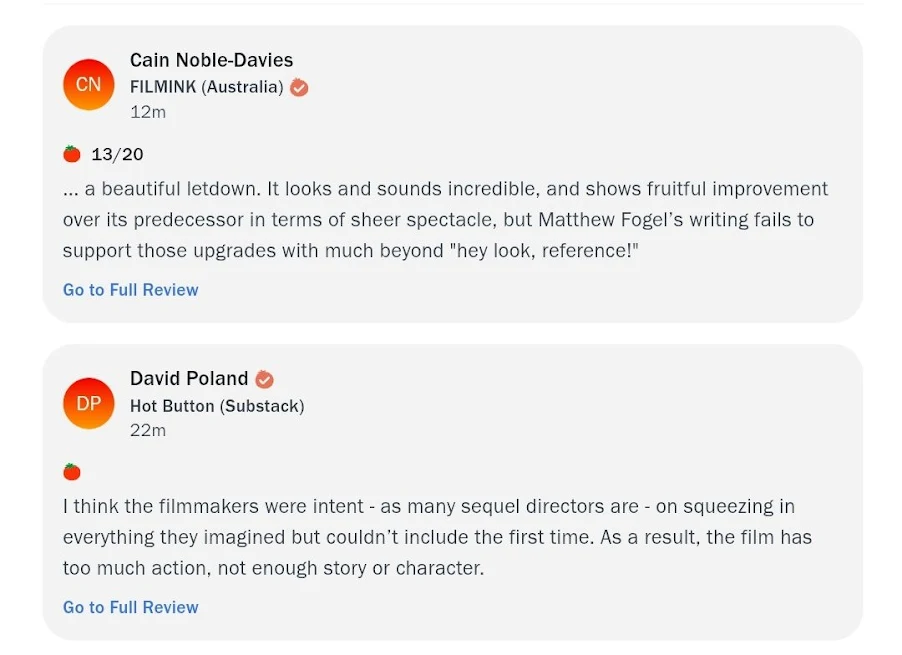Click the 22m timestamp
Image resolution: width=902 pixels, height=655 pixels.
coord(148,430)
